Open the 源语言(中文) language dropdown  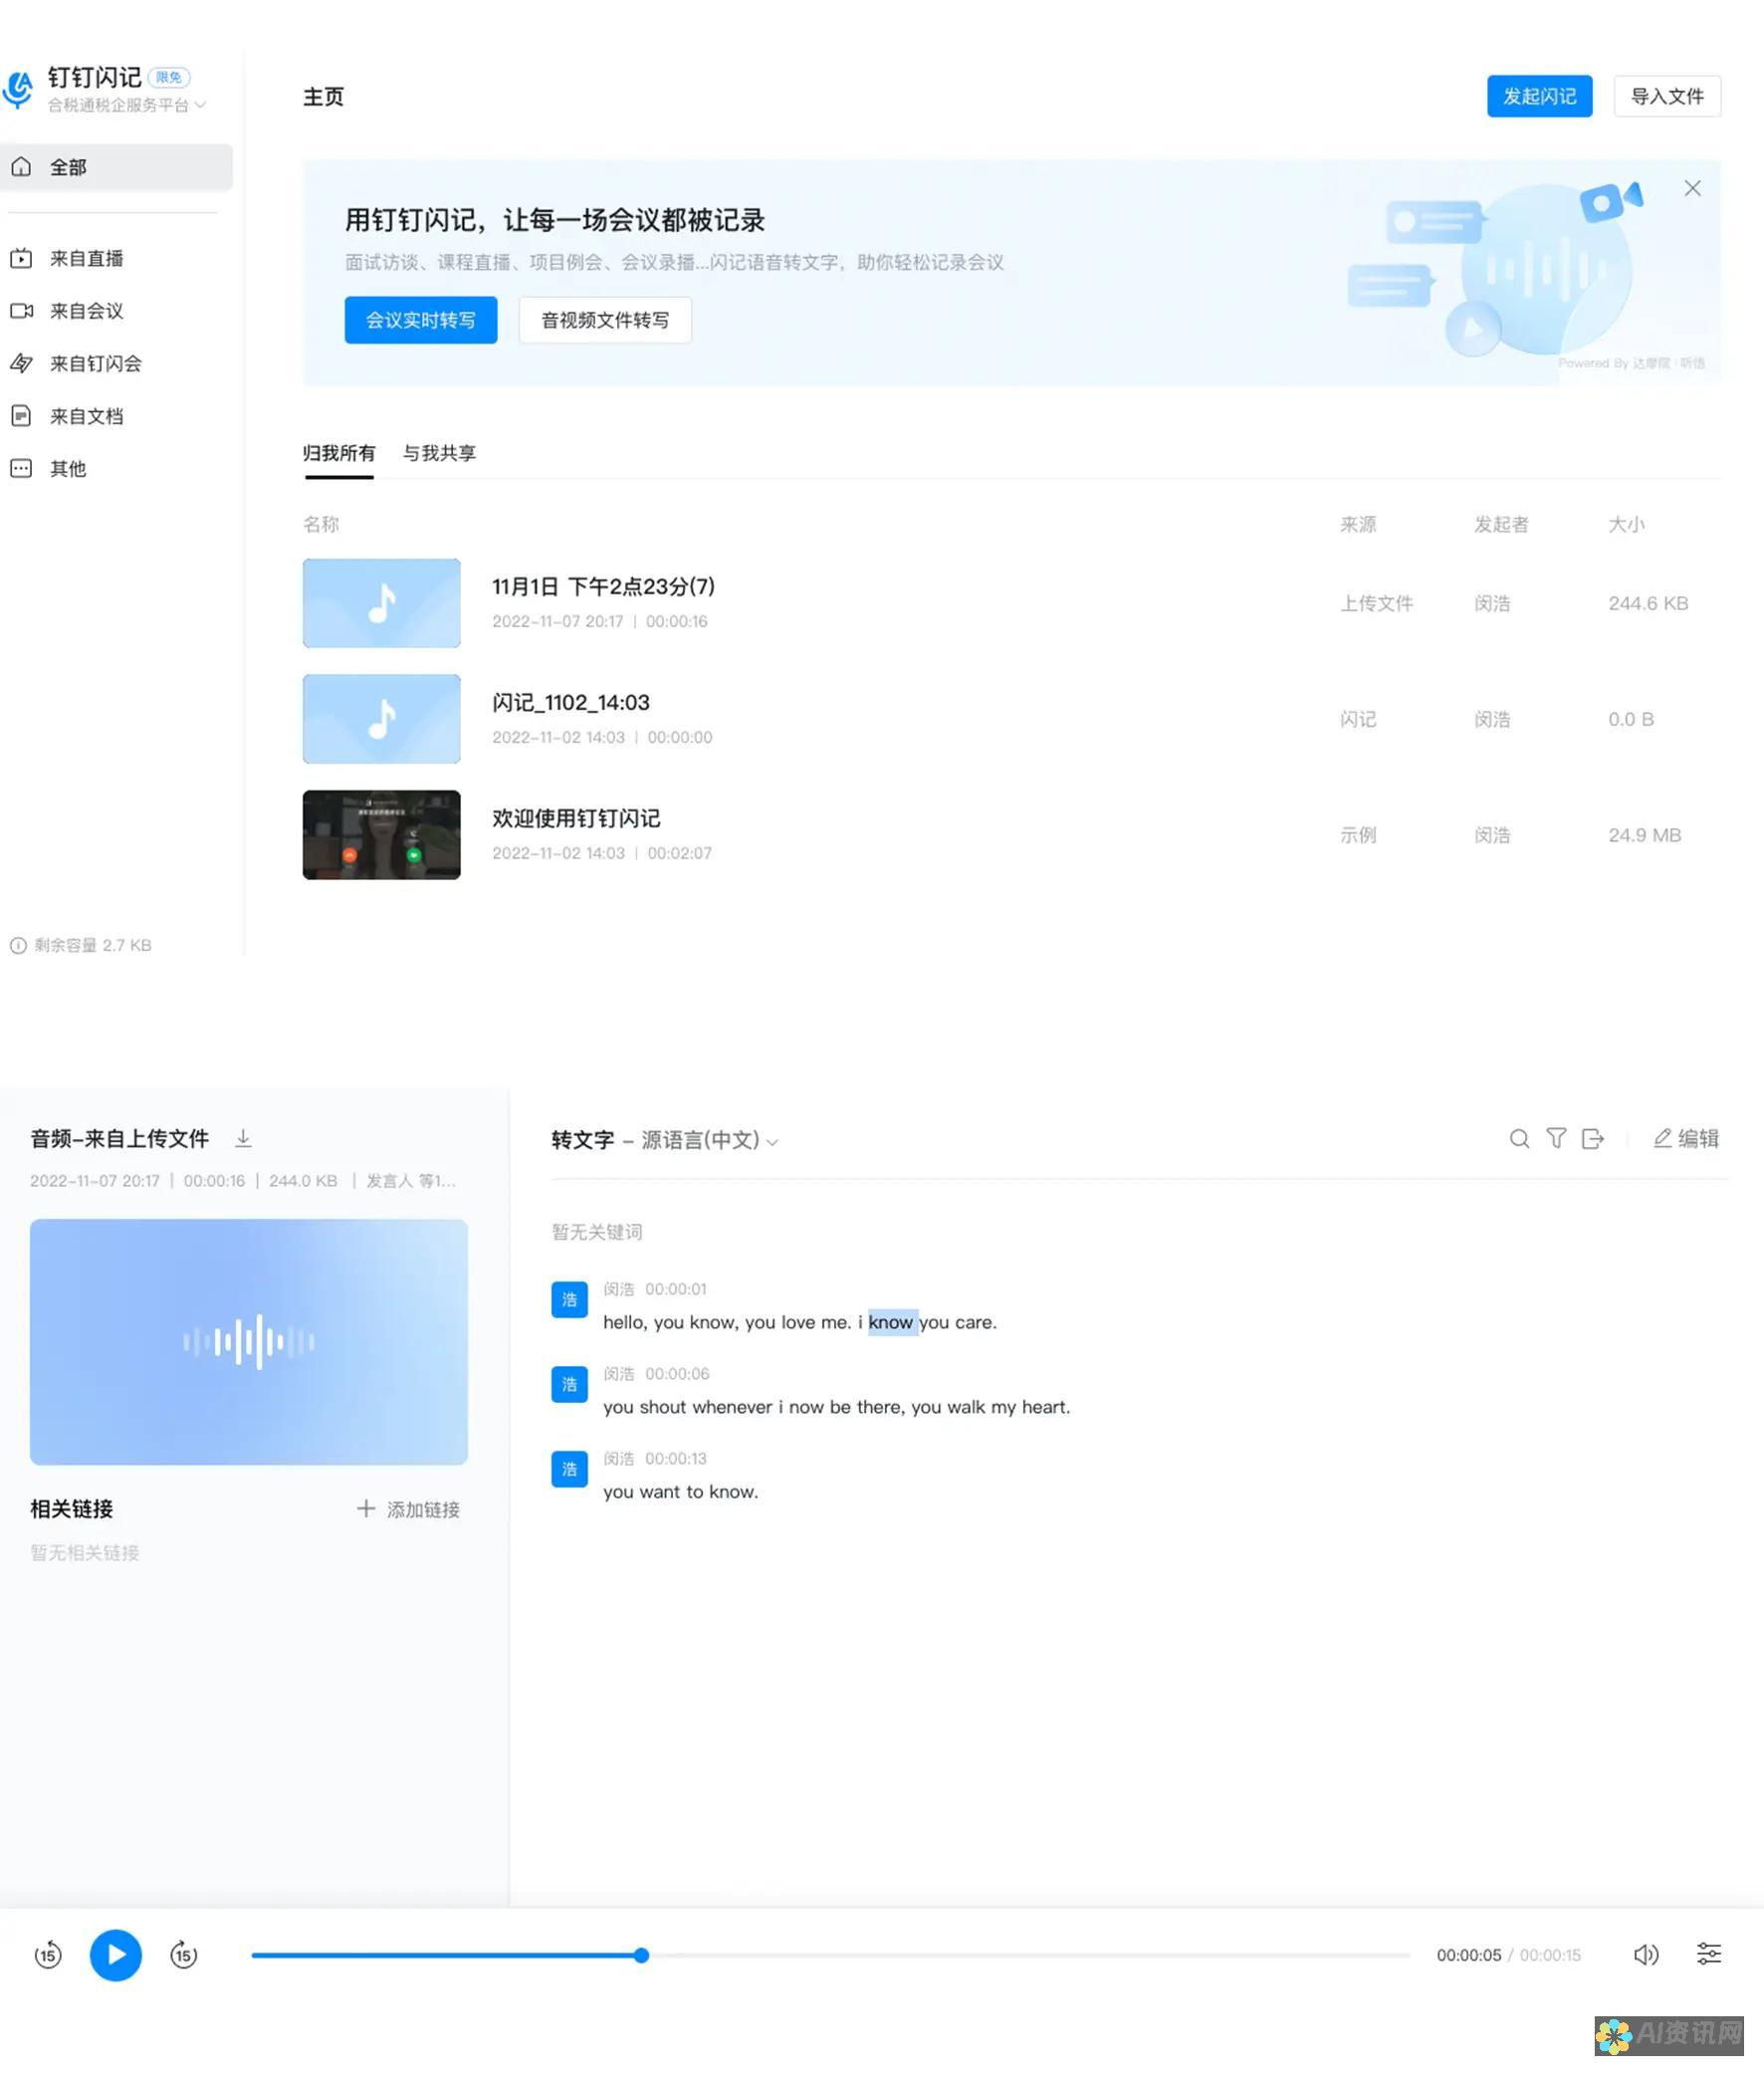click(x=710, y=1140)
